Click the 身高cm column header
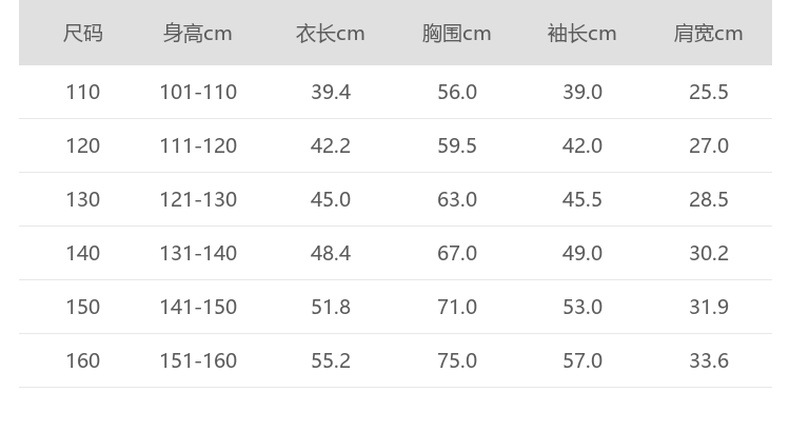790x431 pixels. point(198,34)
